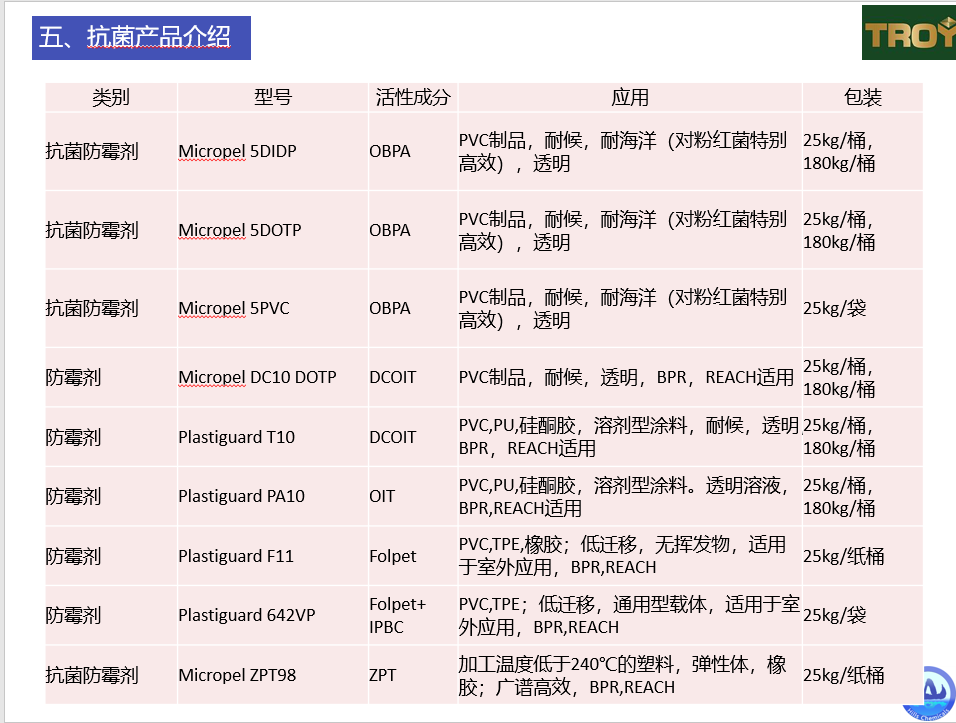Click the TROY logo in the corner

[x=909, y=36]
